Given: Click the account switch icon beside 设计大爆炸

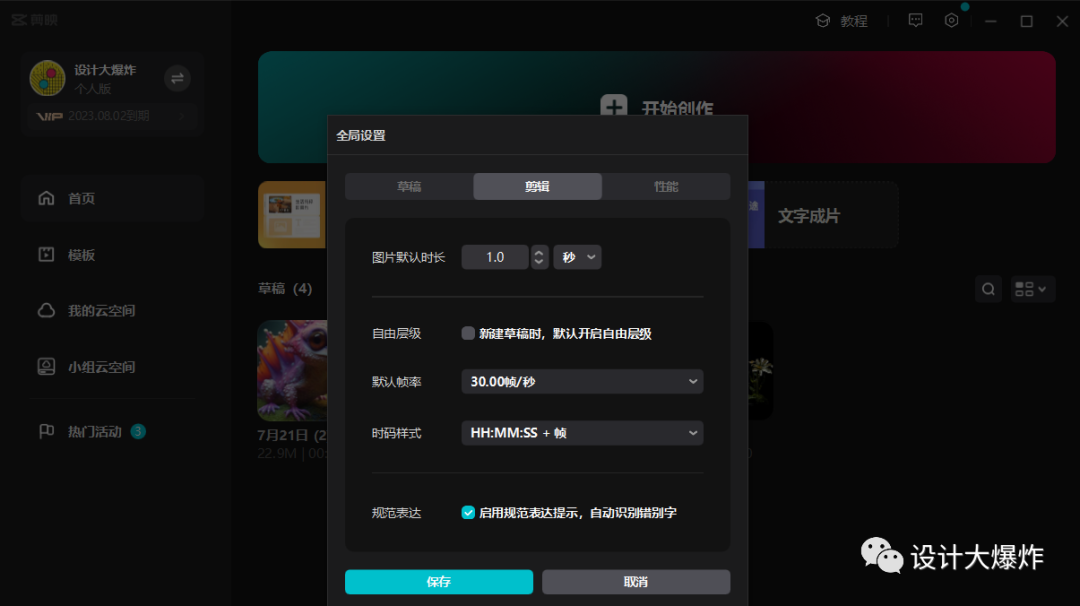Looking at the screenshot, I should [x=177, y=78].
